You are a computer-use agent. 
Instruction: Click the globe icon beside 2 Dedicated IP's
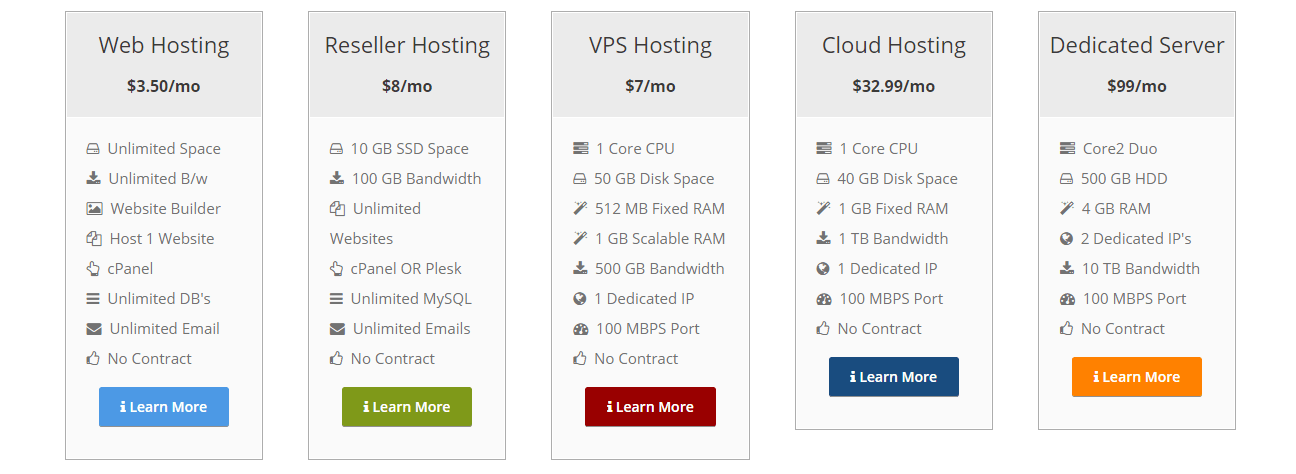coord(1066,239)
